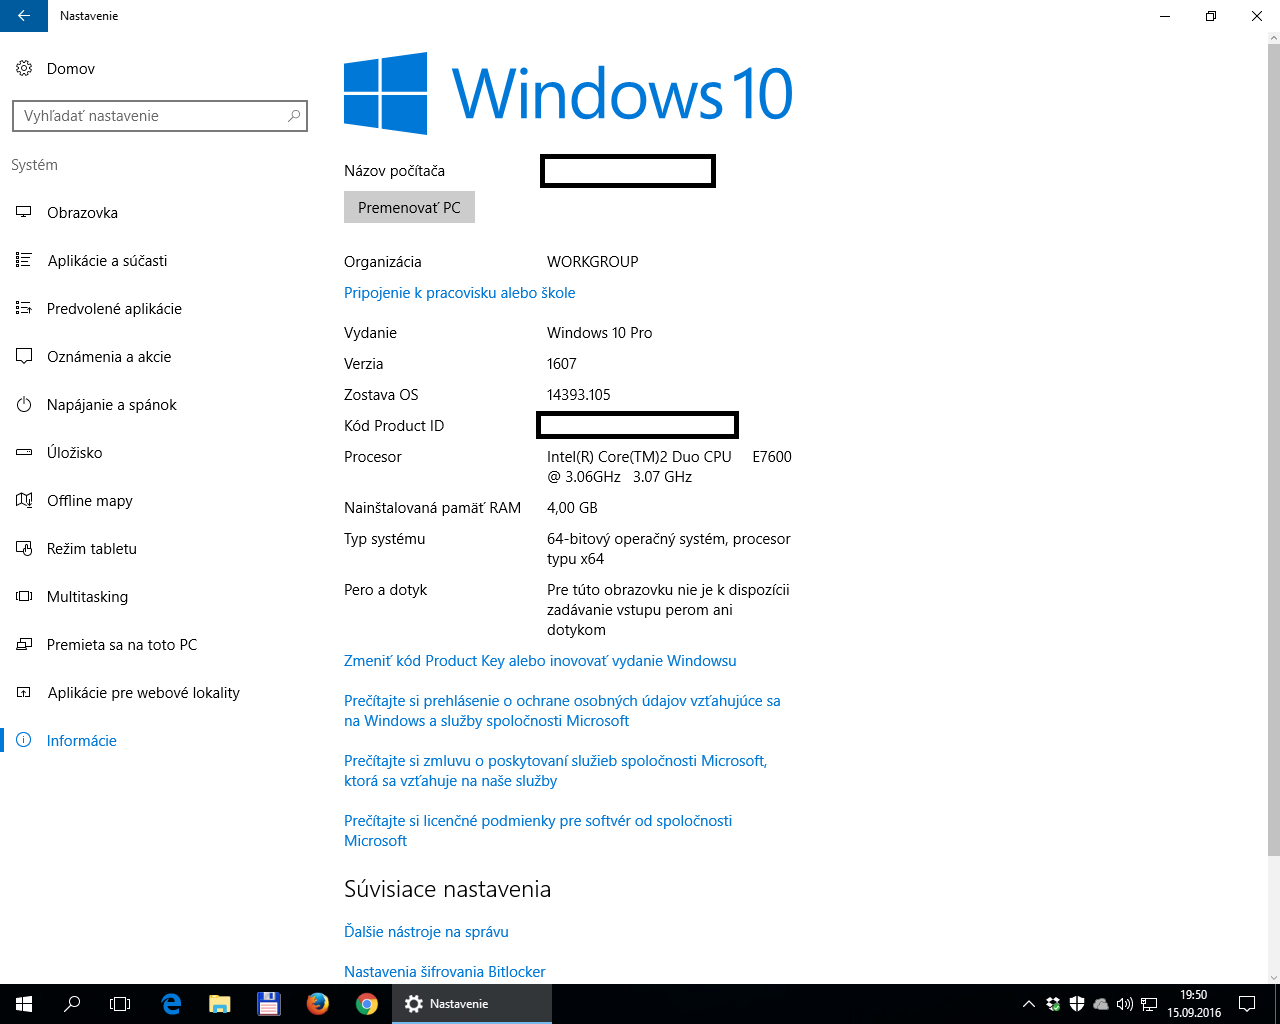Open clock showing 19:50

tap(1194, 1004)
